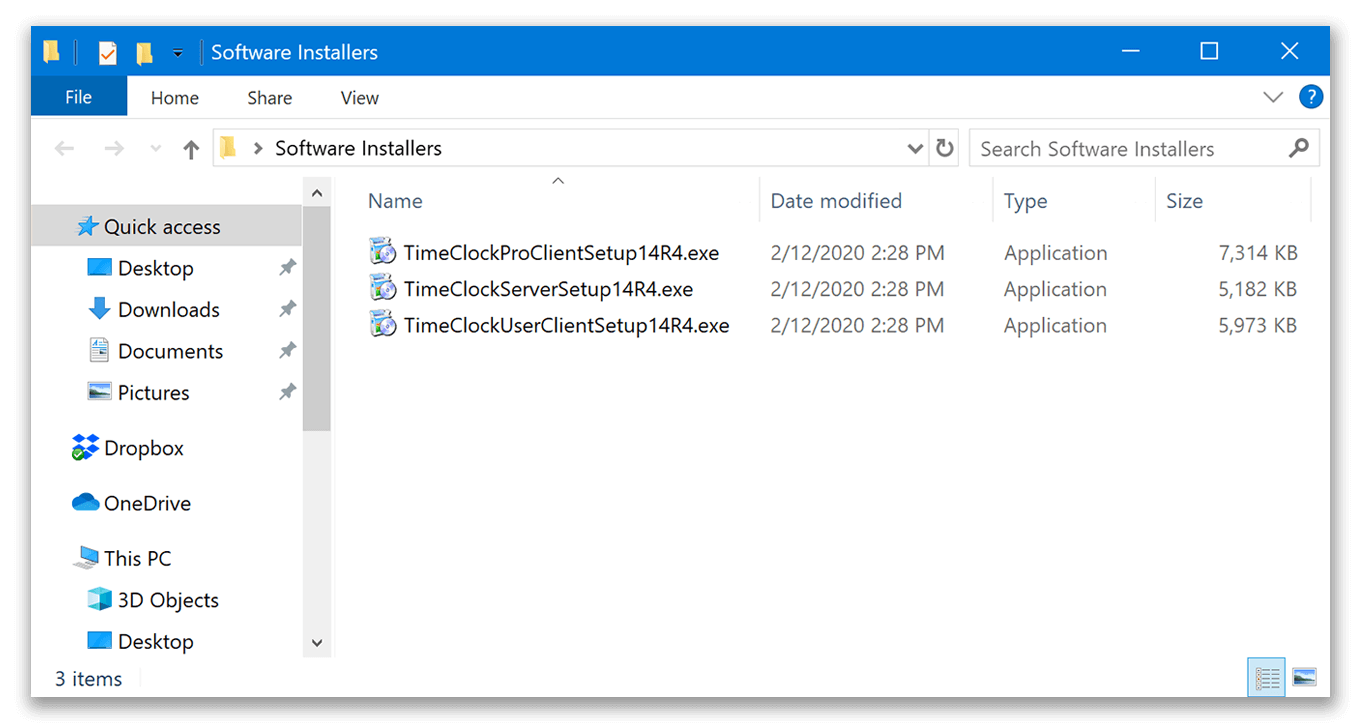This screenshot has height=728, width=1364.
Task: Switch to the Home ribbon tab
Action: [x=175, y=98]
